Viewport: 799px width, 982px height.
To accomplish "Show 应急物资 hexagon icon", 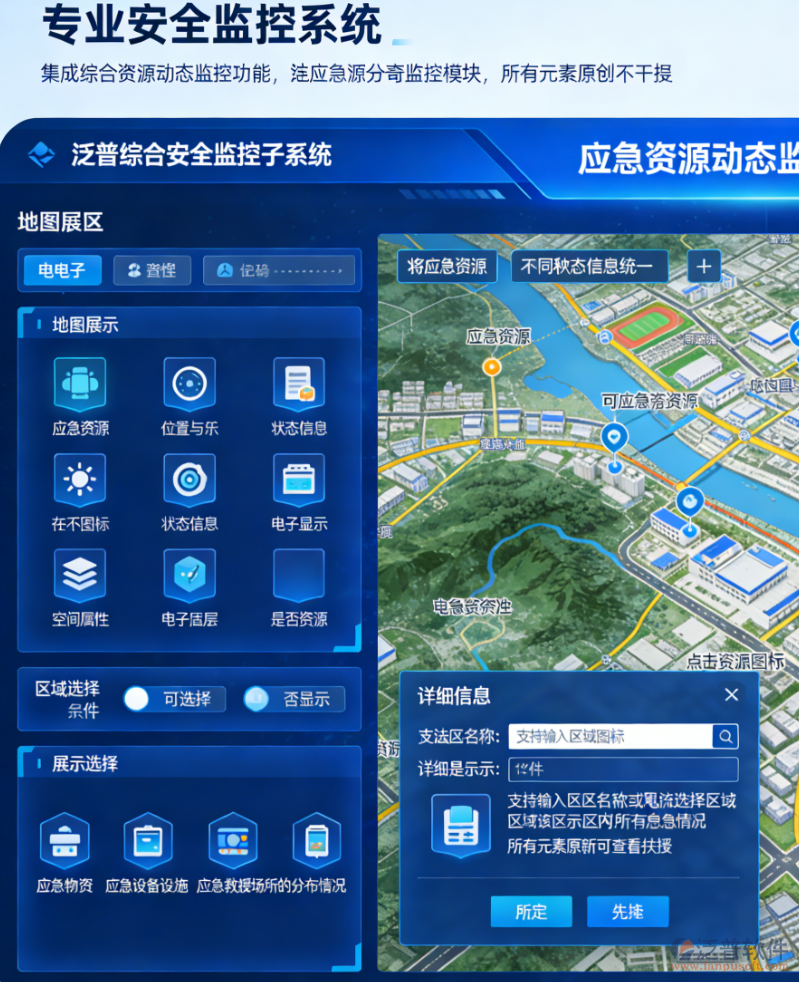I will [64, 840].
